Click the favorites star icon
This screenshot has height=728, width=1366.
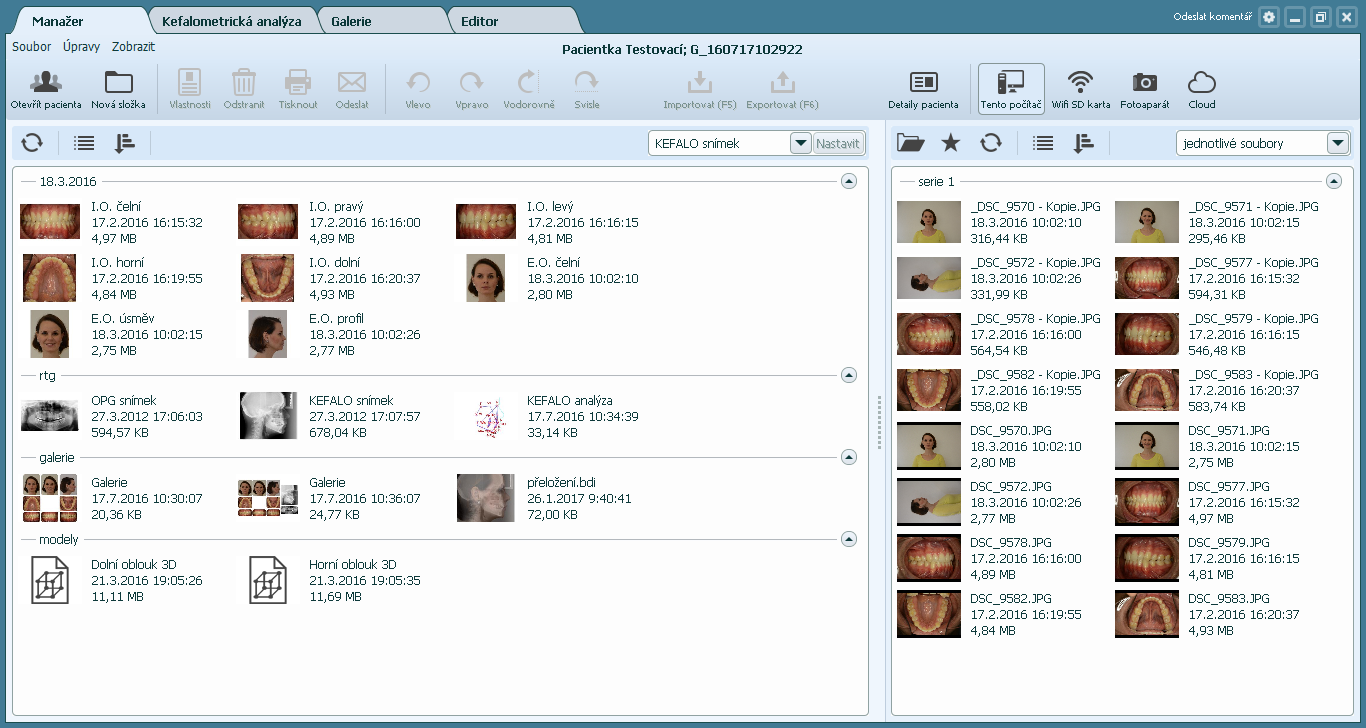pos(951,143)
